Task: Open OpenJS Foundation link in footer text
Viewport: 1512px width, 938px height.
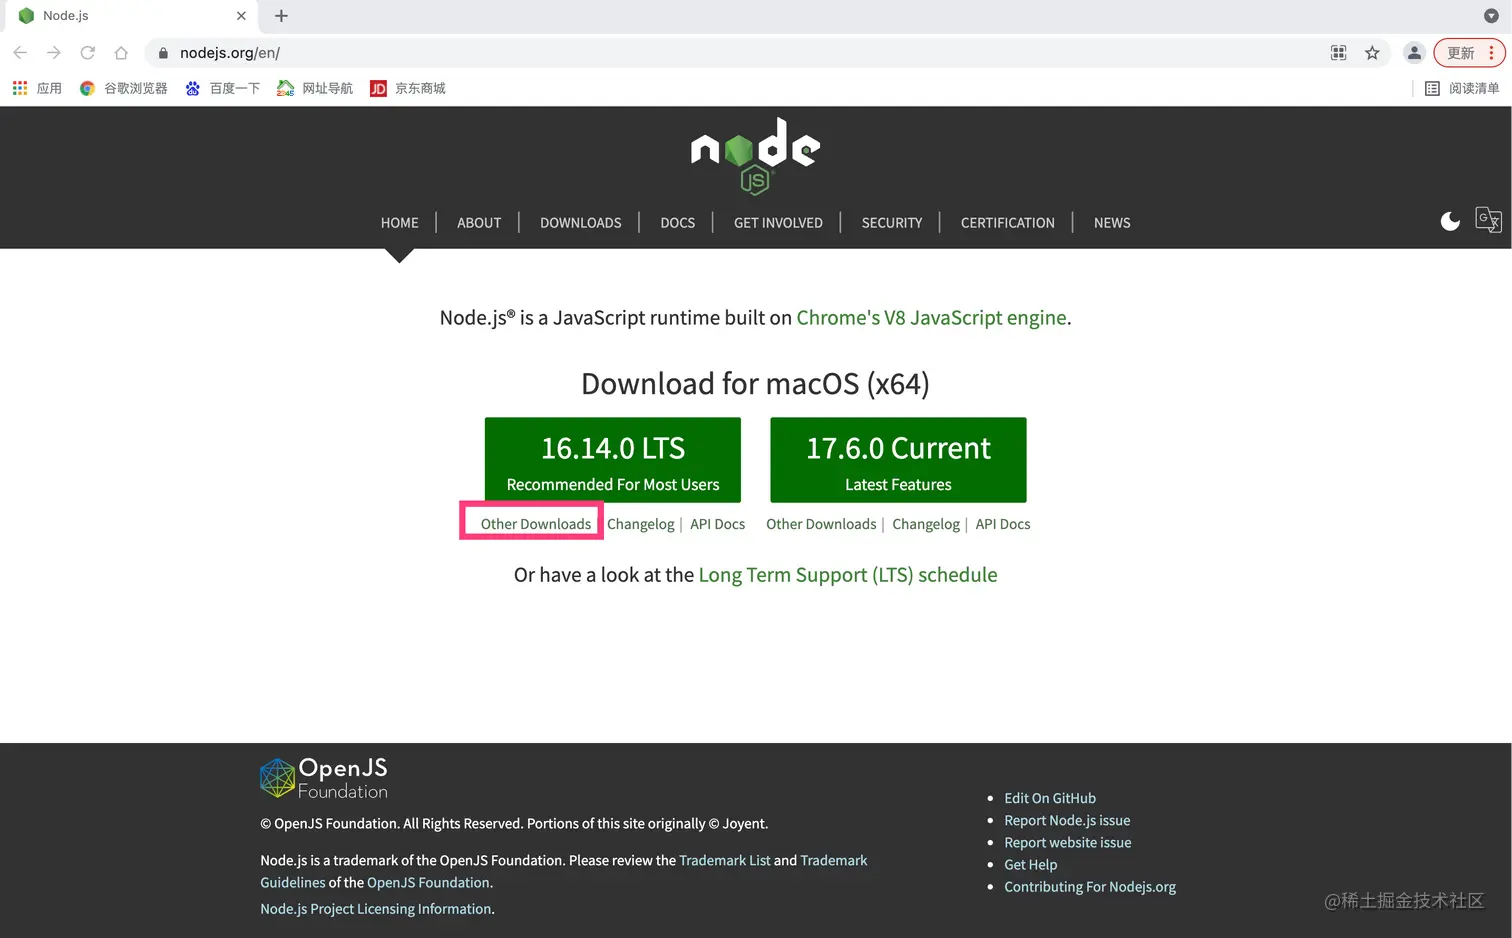Action: pyautogui.click(x=428, y=882)
